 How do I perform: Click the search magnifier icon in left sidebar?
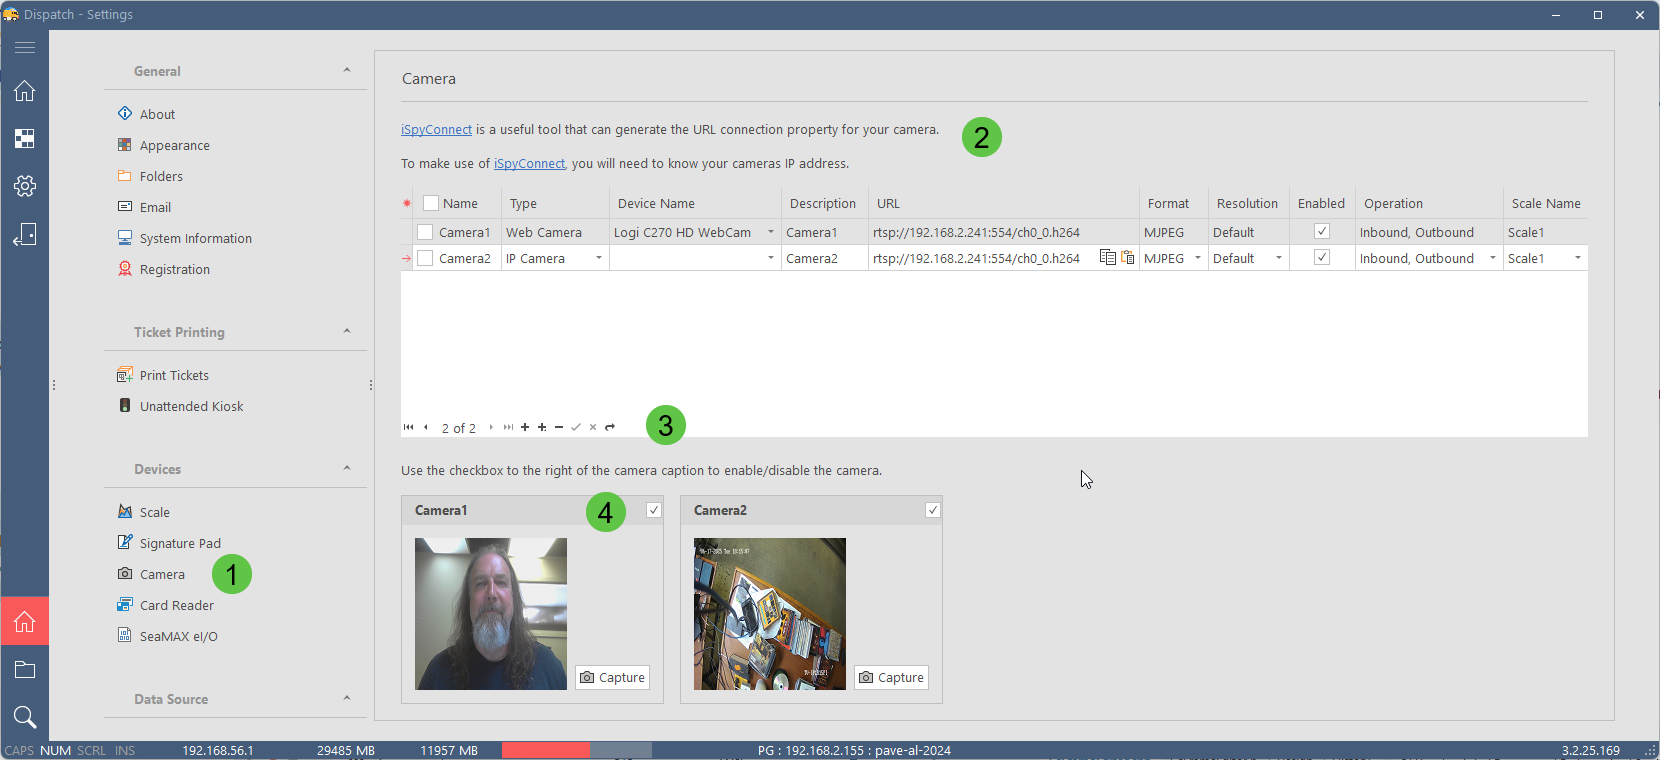pos(25,717)
